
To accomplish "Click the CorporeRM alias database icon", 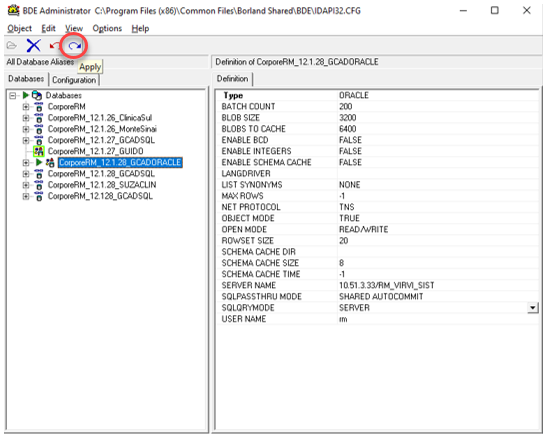I will click(39, 106).
